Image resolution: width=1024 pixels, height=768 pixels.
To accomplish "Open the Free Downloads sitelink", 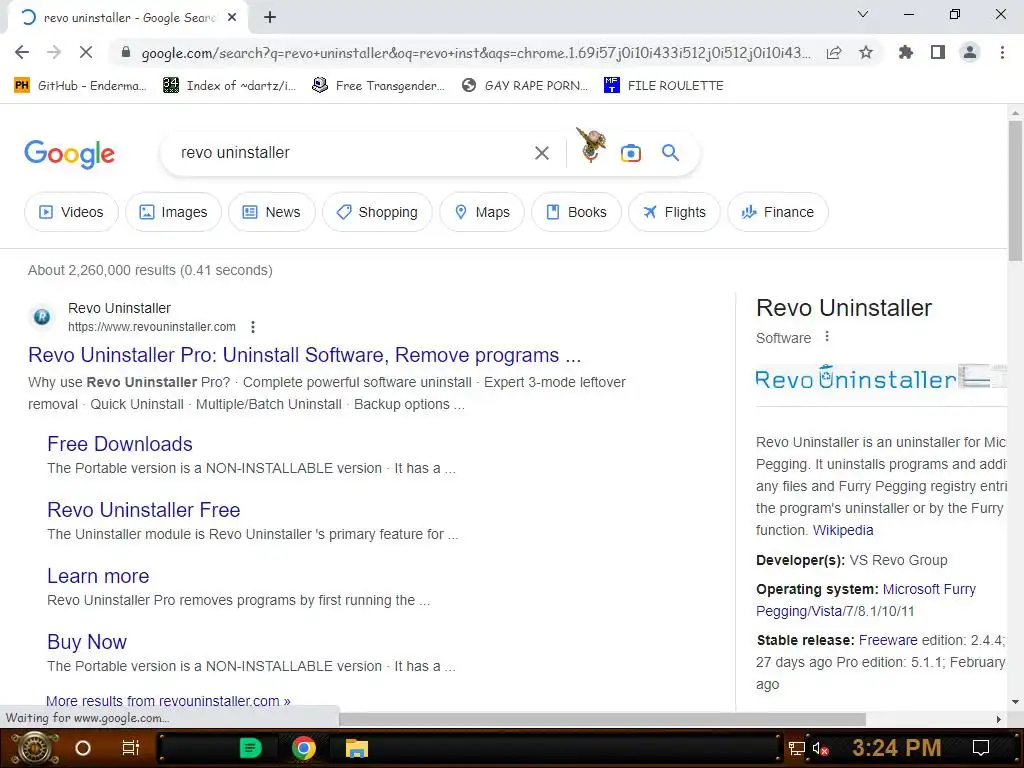I will click(x=120, y=444).
